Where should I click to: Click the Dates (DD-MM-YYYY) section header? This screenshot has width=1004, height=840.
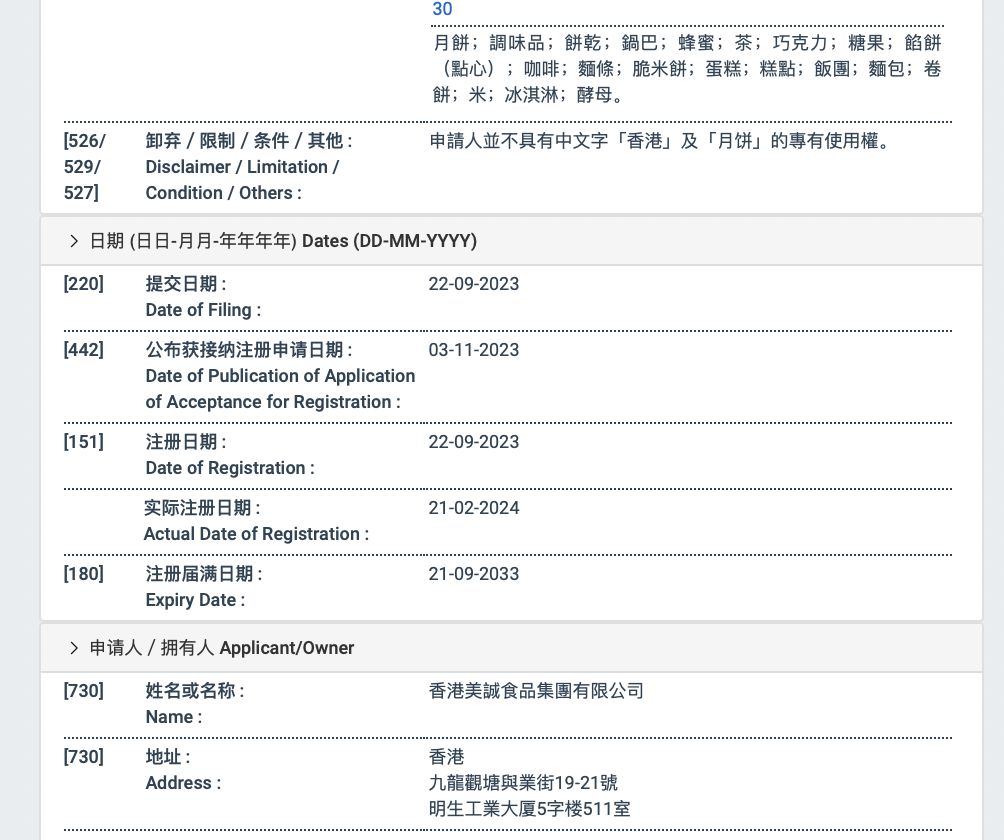(283, 241)
